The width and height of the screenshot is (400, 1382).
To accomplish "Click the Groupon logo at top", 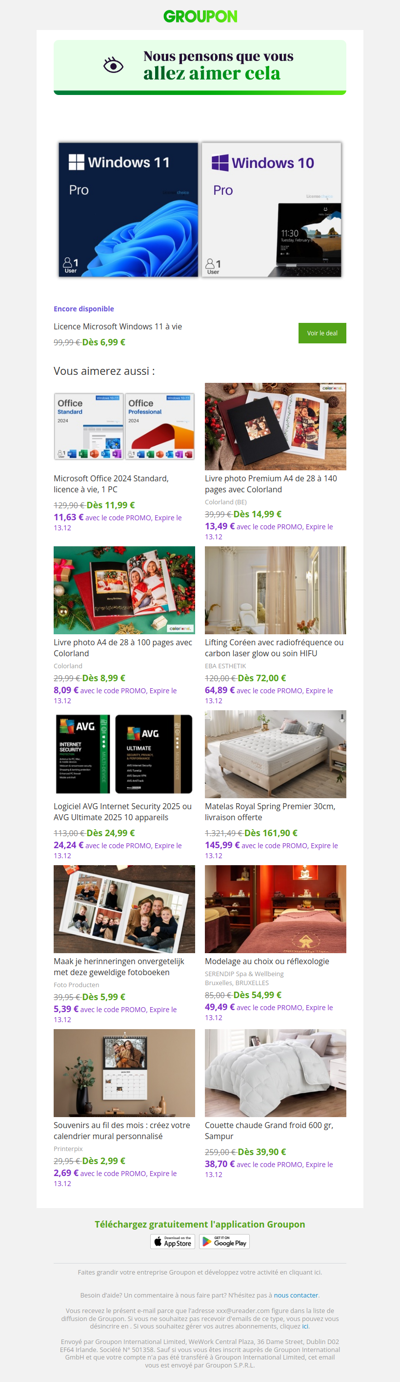I will click(x=200, y=16).
